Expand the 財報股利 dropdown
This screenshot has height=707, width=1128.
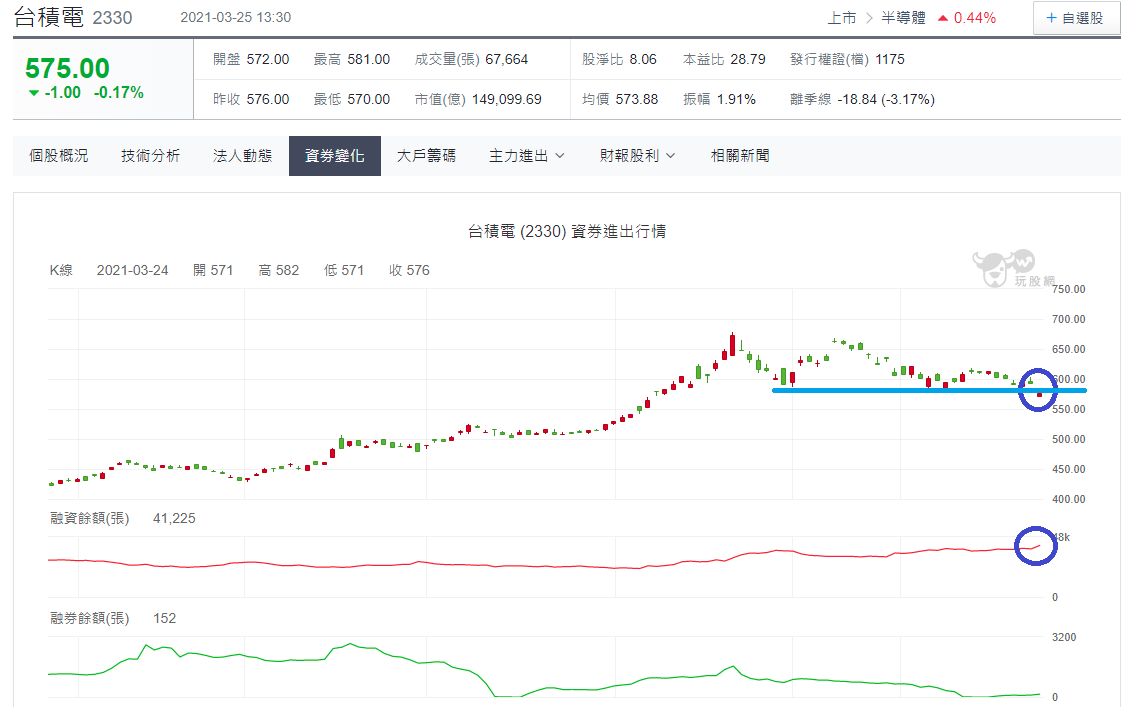tap(637, 156)
